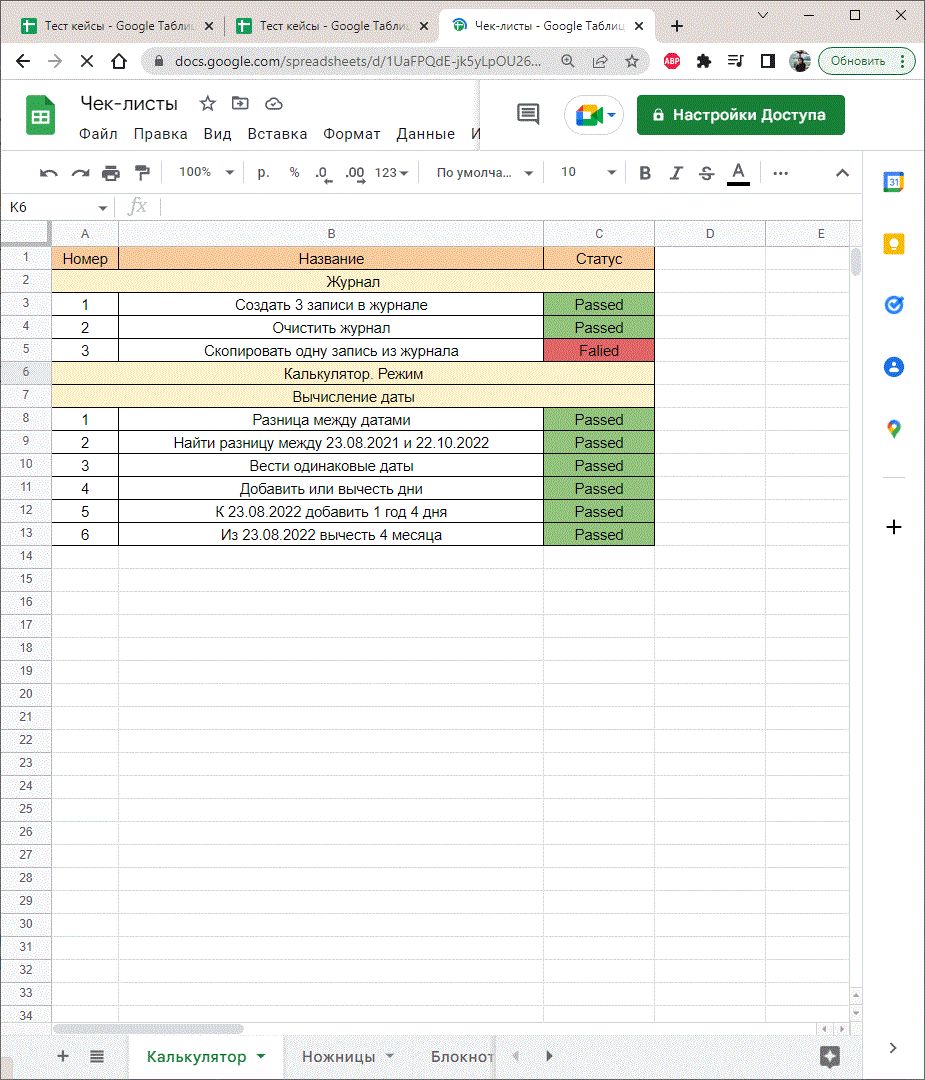Viewport: 925px width, 1080px height.
Task: Switch to first Тест кейсы browser tab
Action: tap(117, 26)
